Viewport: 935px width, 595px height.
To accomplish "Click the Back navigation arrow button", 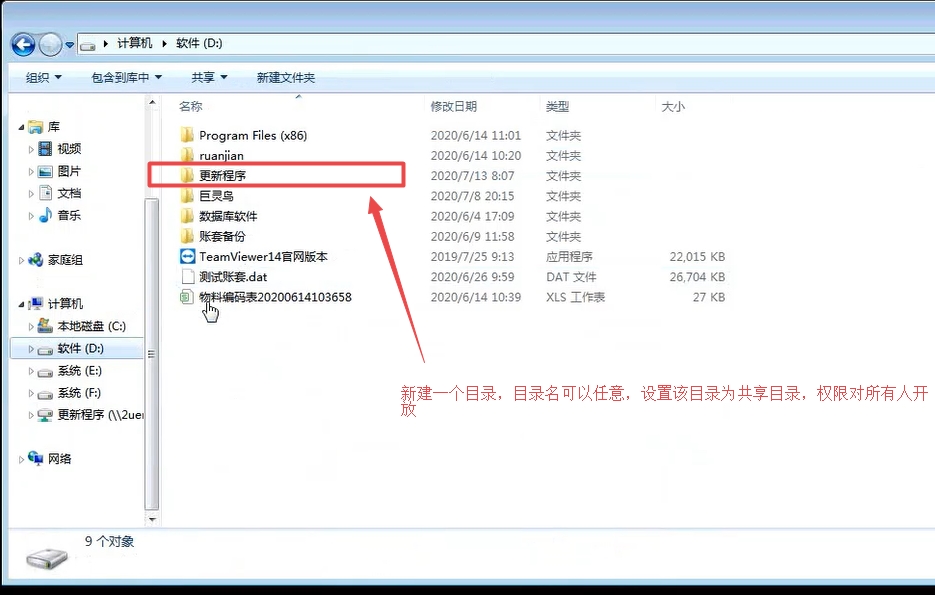I will (23, 45).
